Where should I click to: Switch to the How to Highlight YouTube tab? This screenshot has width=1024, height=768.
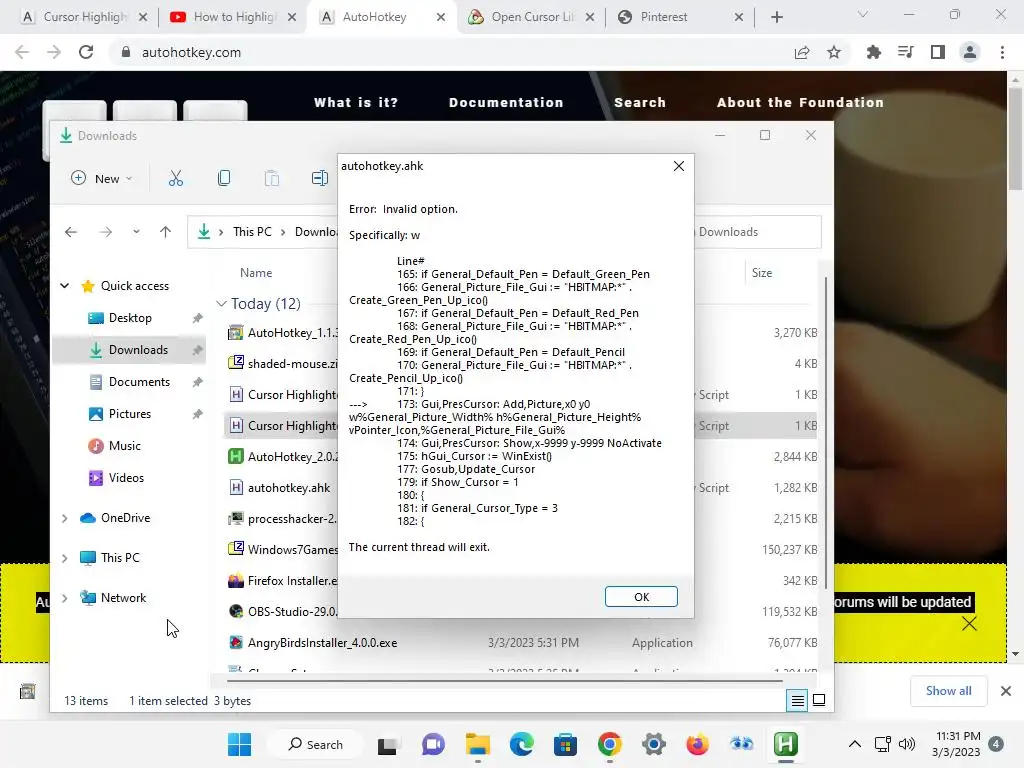[234, 17]
